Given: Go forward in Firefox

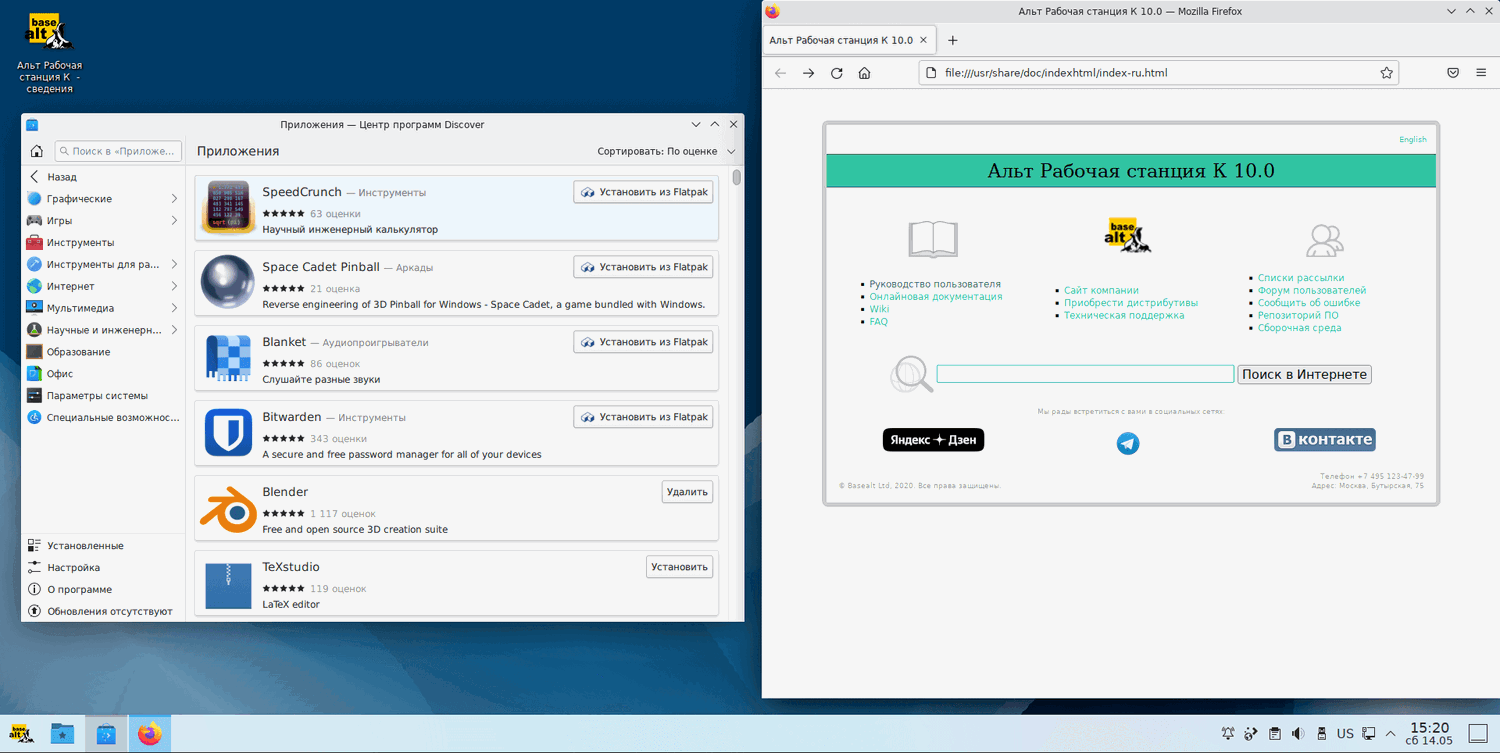Looking at the screenshot, I should coord(808,73).
